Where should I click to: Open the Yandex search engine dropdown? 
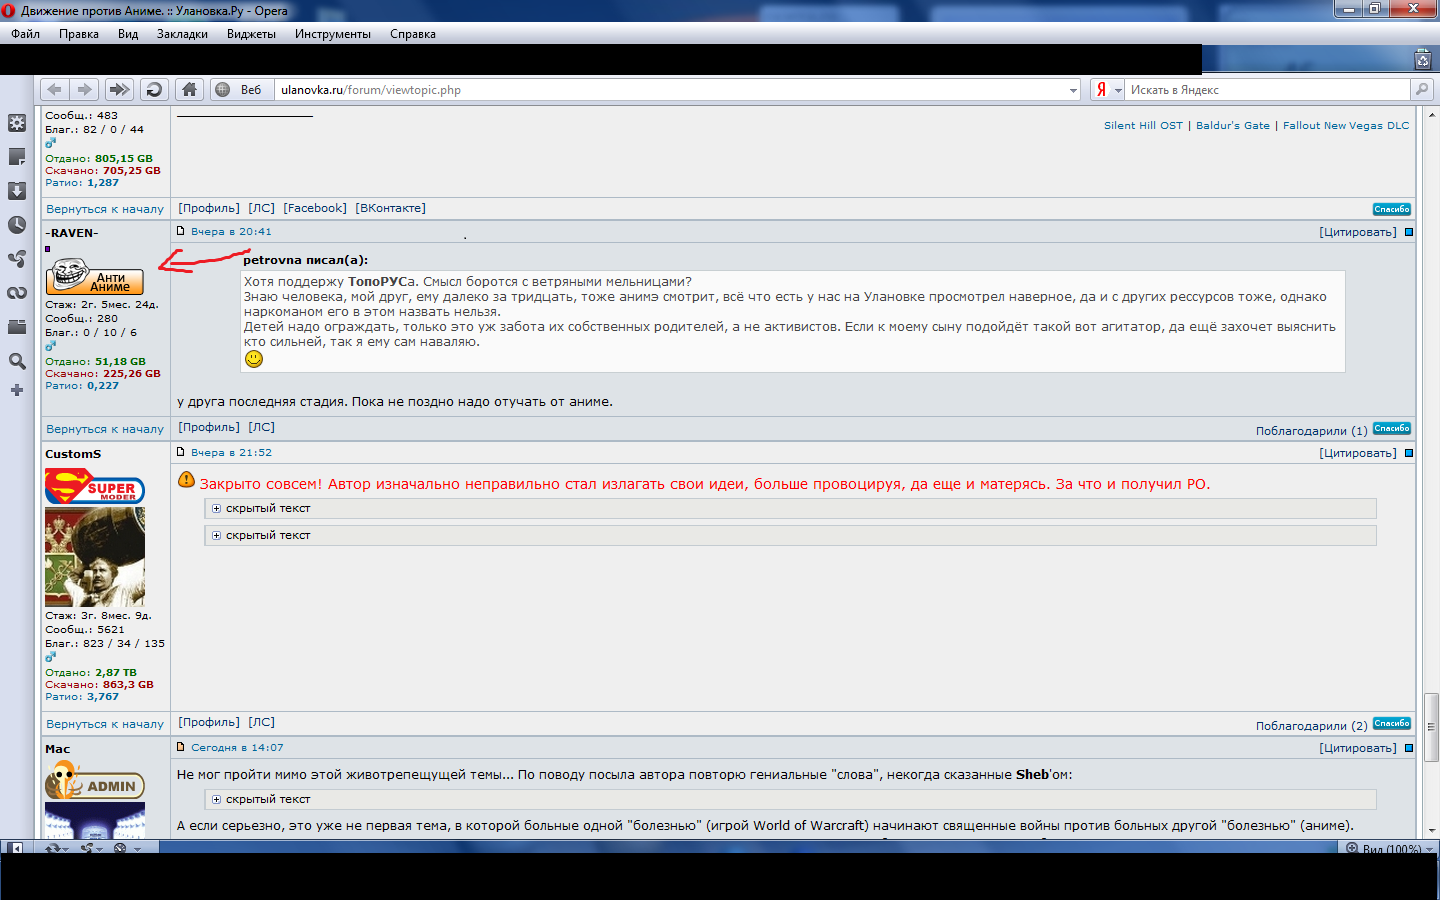1118,90
